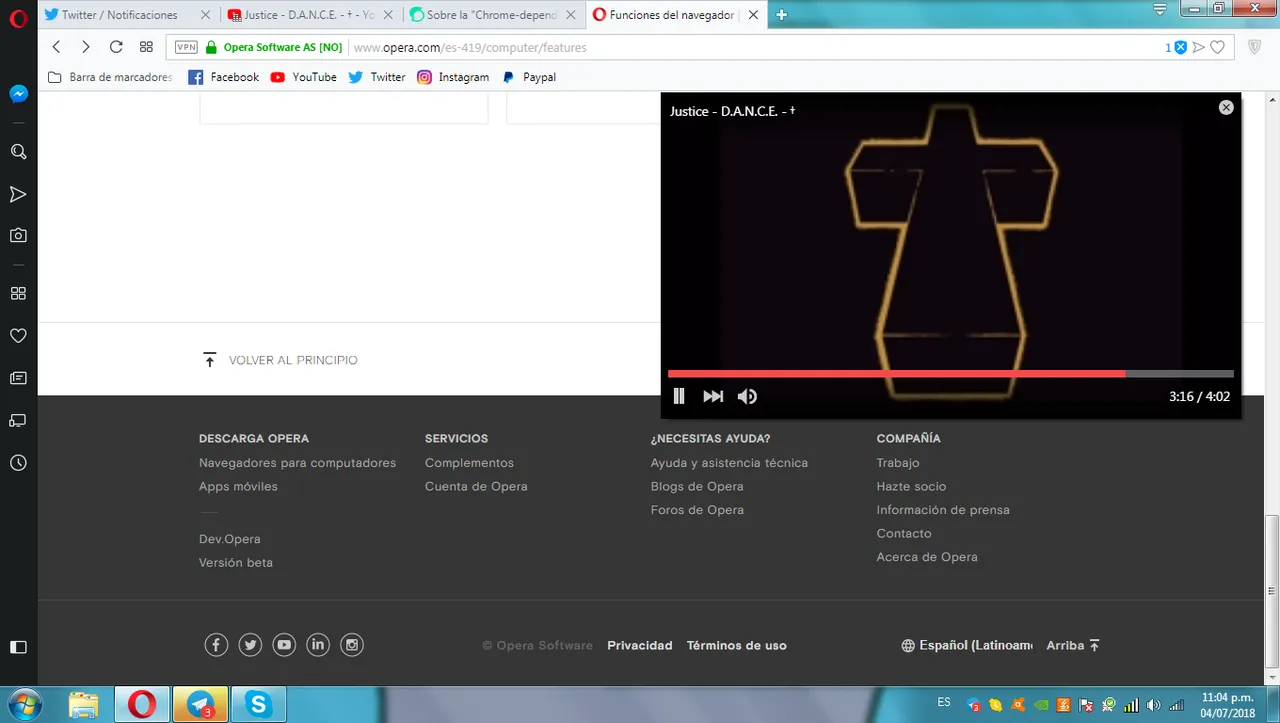Toggle the VPN badge in the address bar

[186, 47]
